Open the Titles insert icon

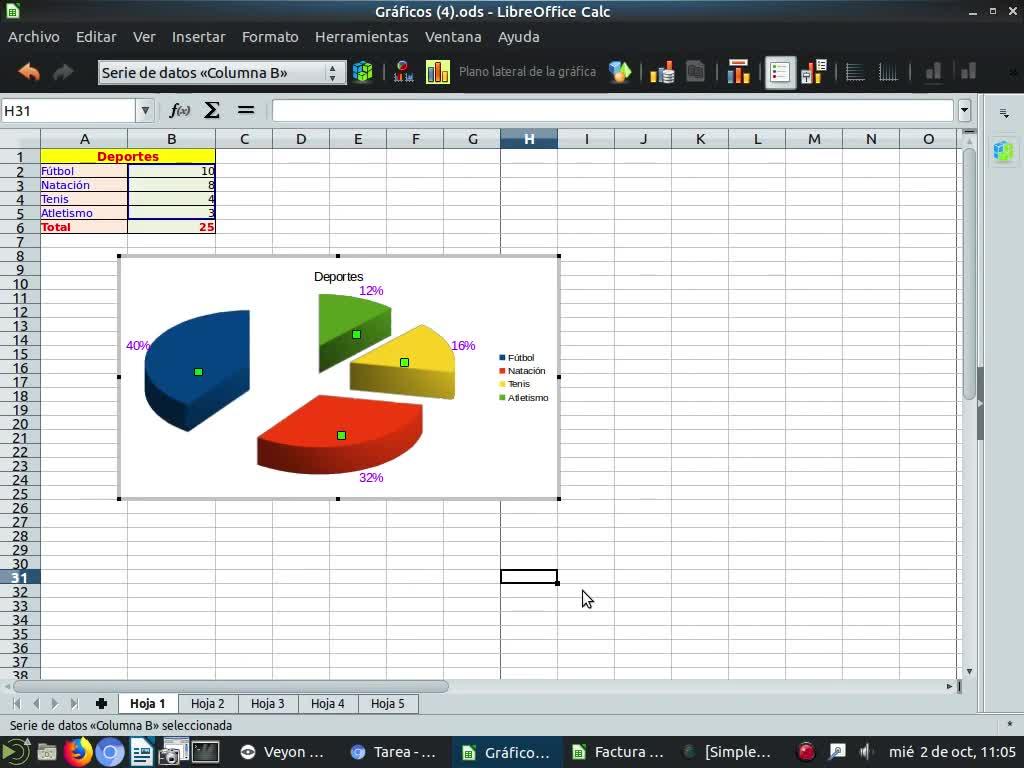tap(738, 72)
